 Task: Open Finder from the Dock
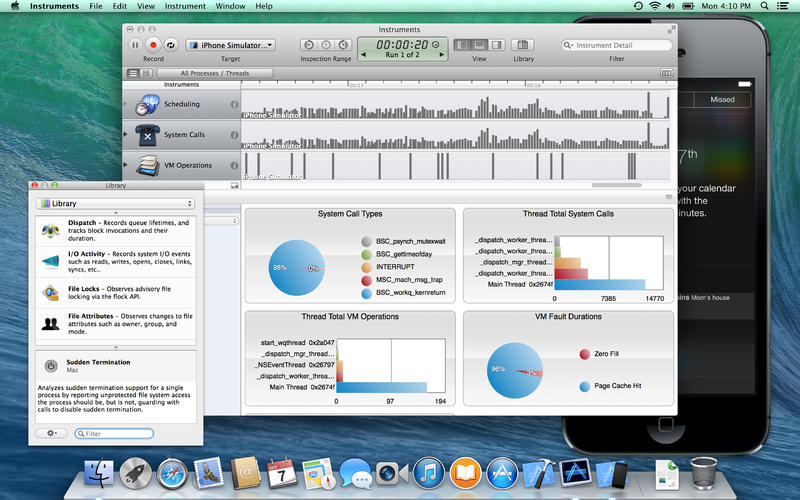point(98,473)
